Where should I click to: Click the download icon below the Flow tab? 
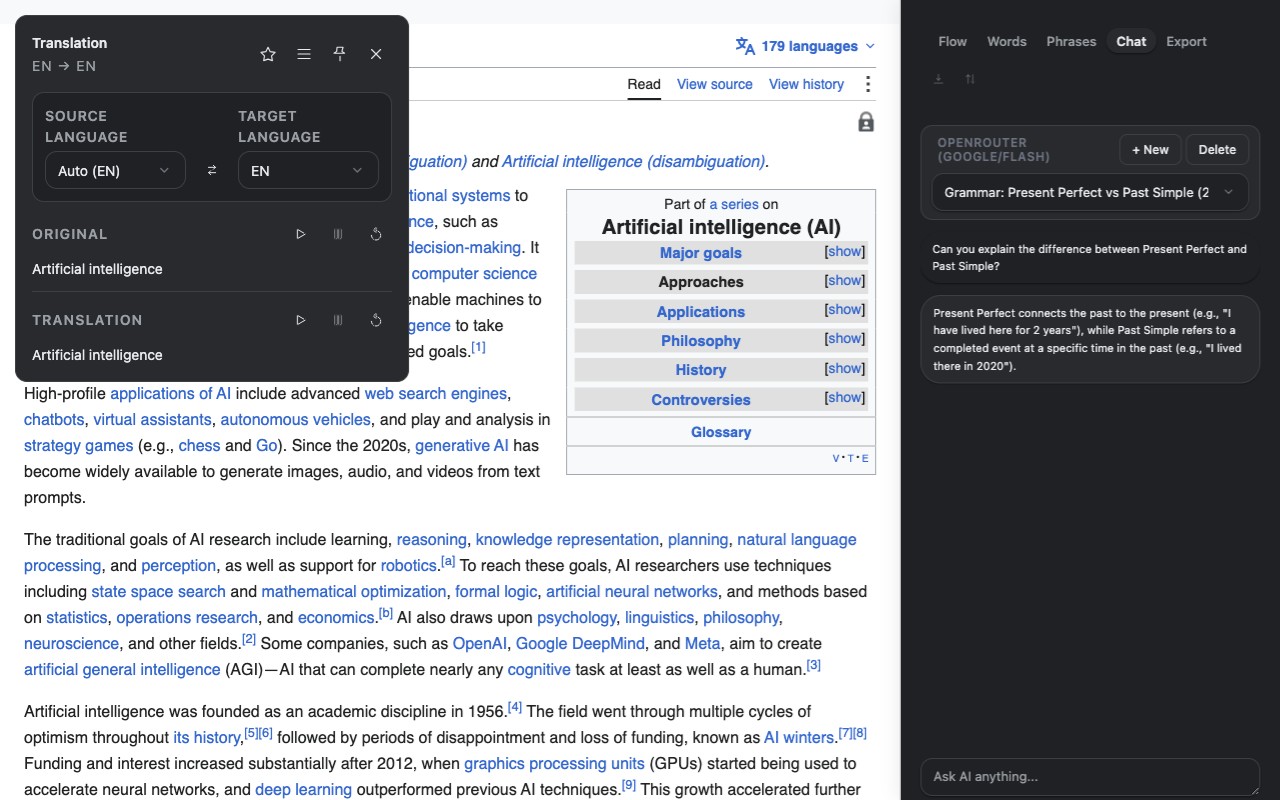pos(938,79)
